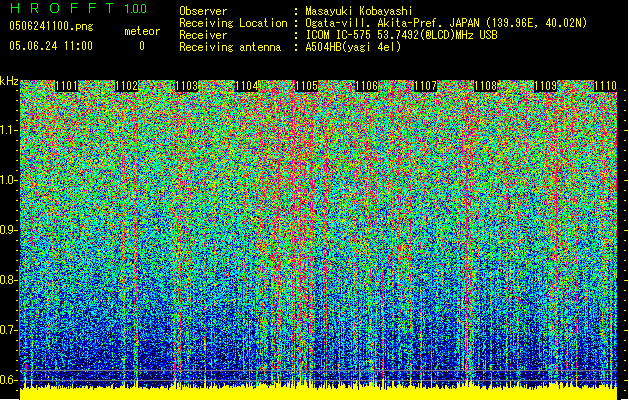Click the 1108 time marker
Screen dimensions: 629x400
pos(485,86)
